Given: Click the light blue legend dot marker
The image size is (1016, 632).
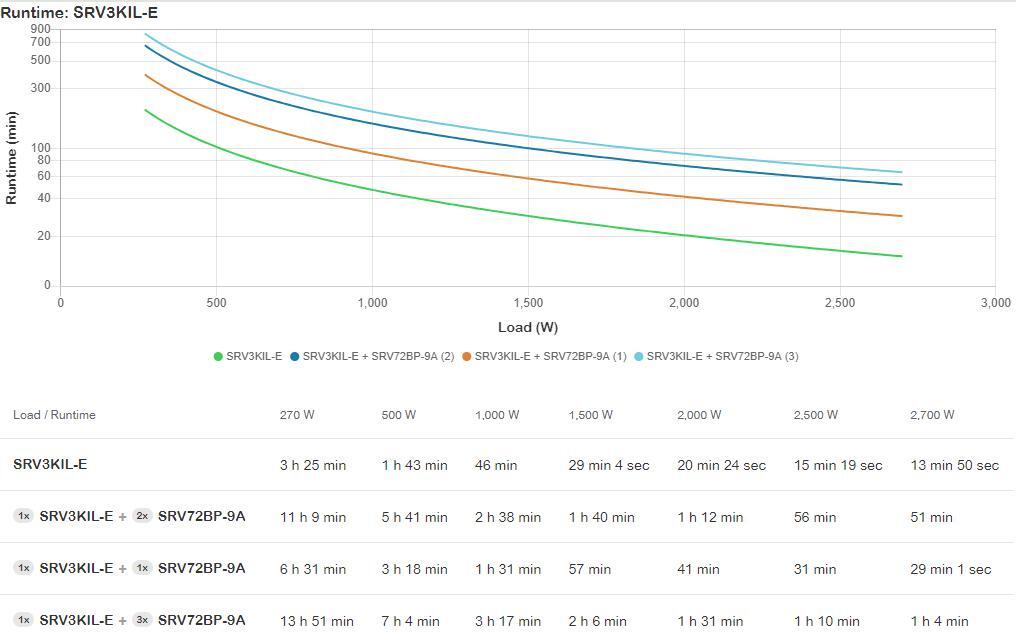Looking at the screenshot, I should coord(639,357).
